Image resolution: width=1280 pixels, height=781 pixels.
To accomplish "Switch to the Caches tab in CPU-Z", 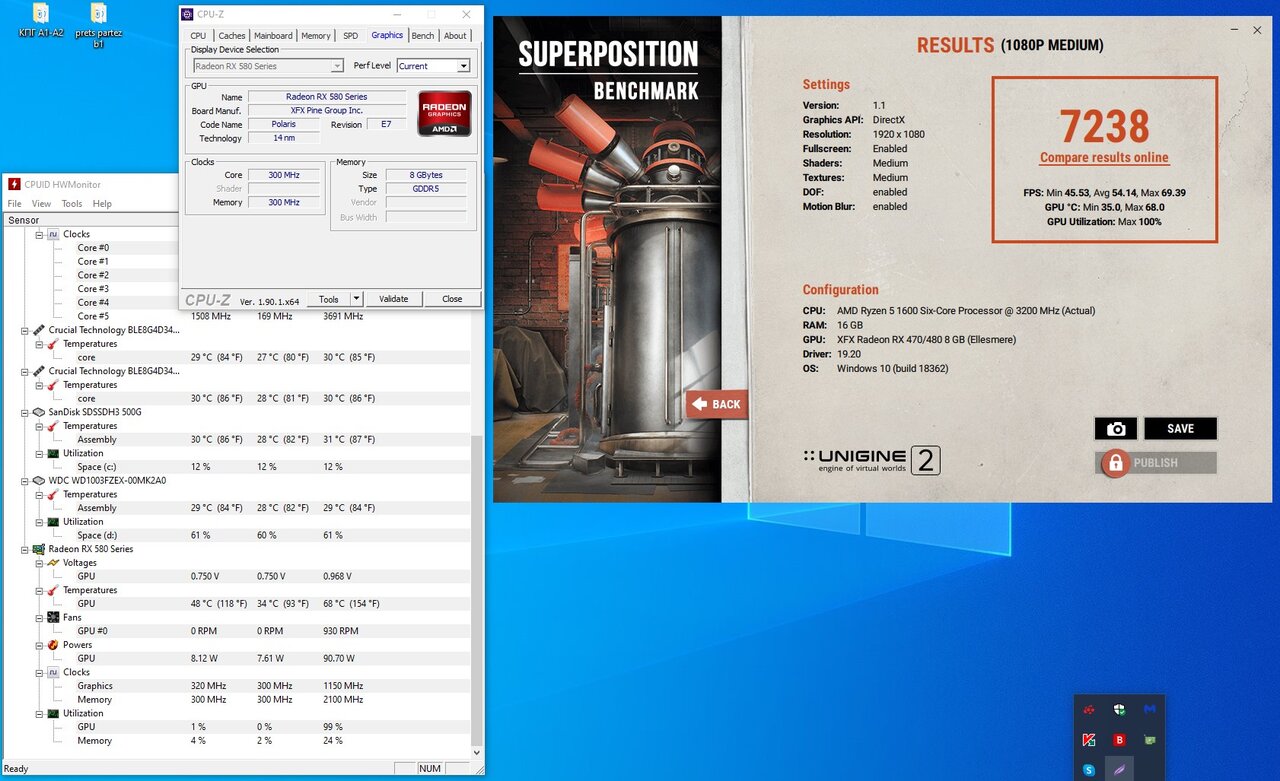I will pos(232,35).
